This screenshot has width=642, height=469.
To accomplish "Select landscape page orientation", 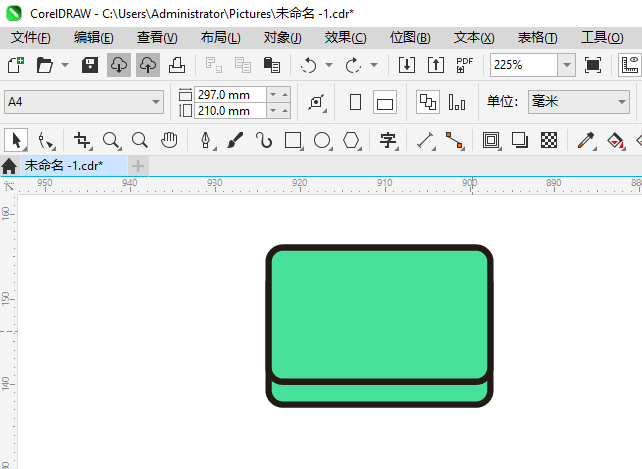I will [385, 102].
